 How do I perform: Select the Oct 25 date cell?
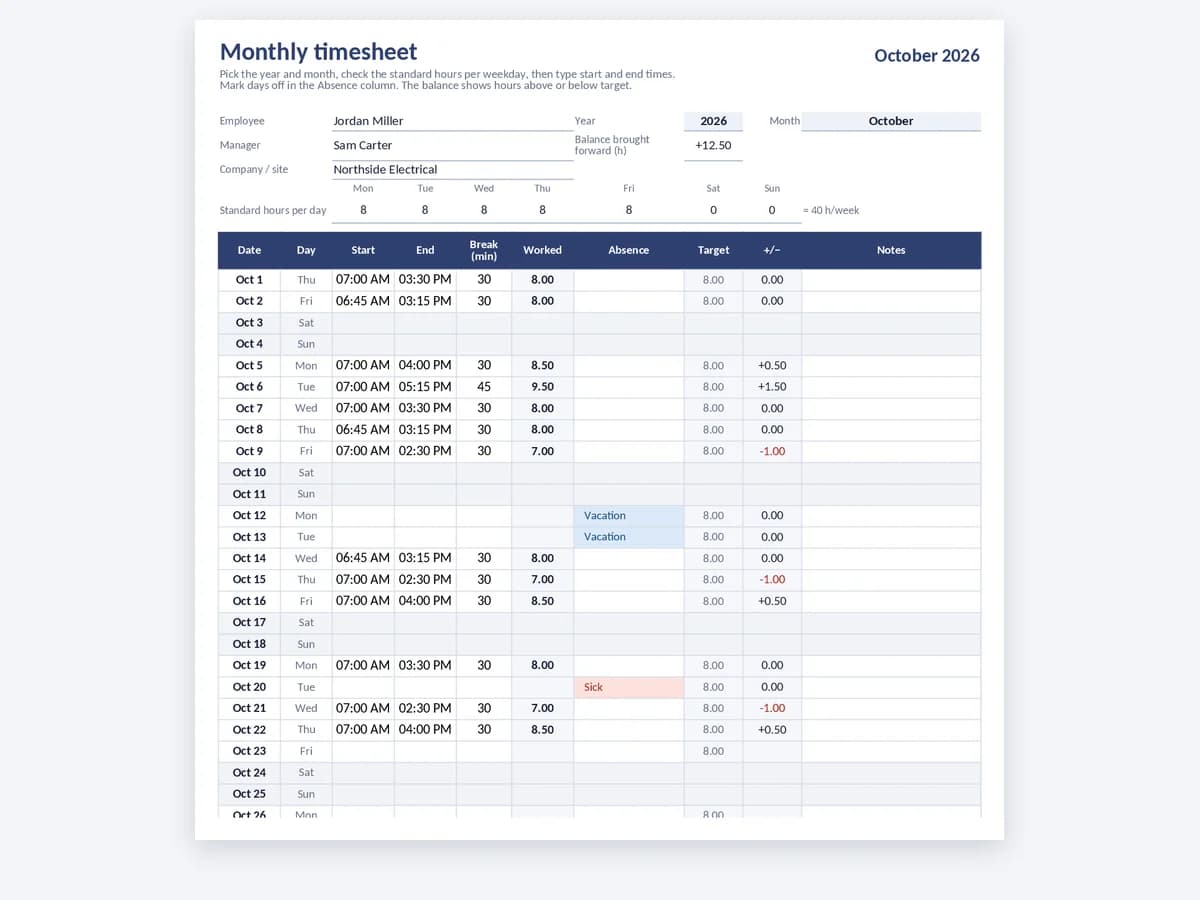coord(249,794)
